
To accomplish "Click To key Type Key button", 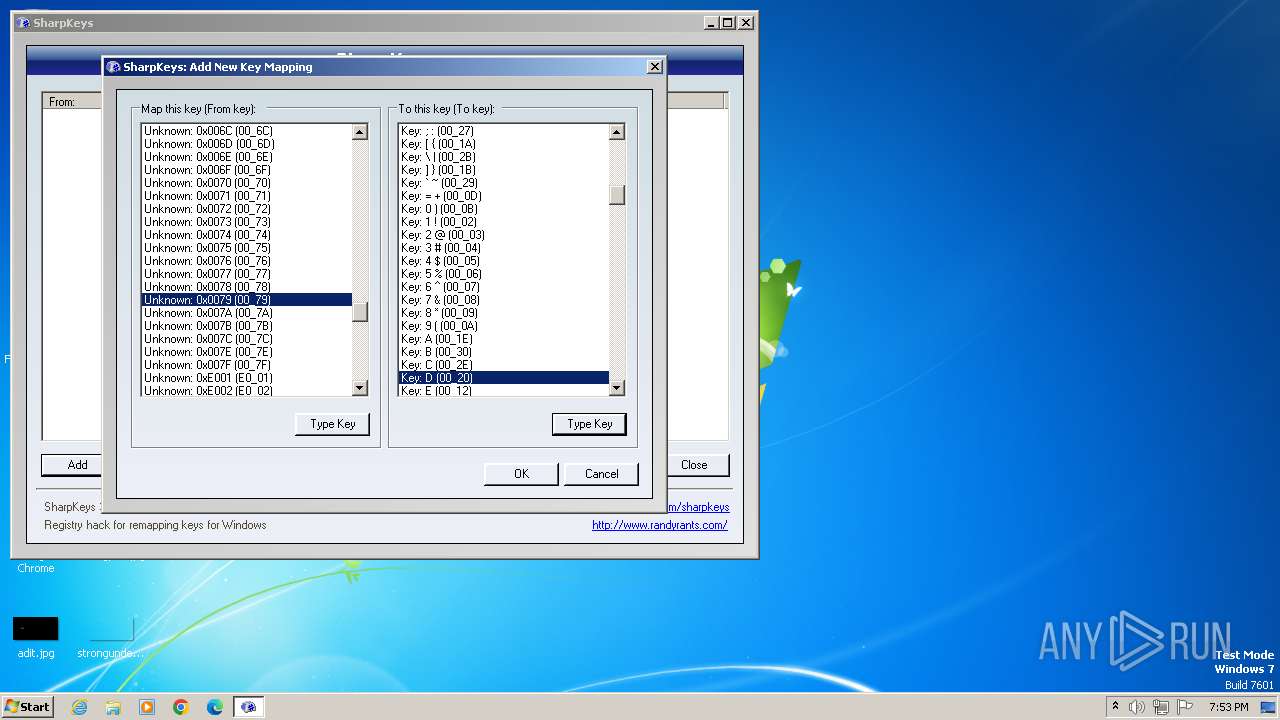I will pyautogui.click(x=590, y=424).
